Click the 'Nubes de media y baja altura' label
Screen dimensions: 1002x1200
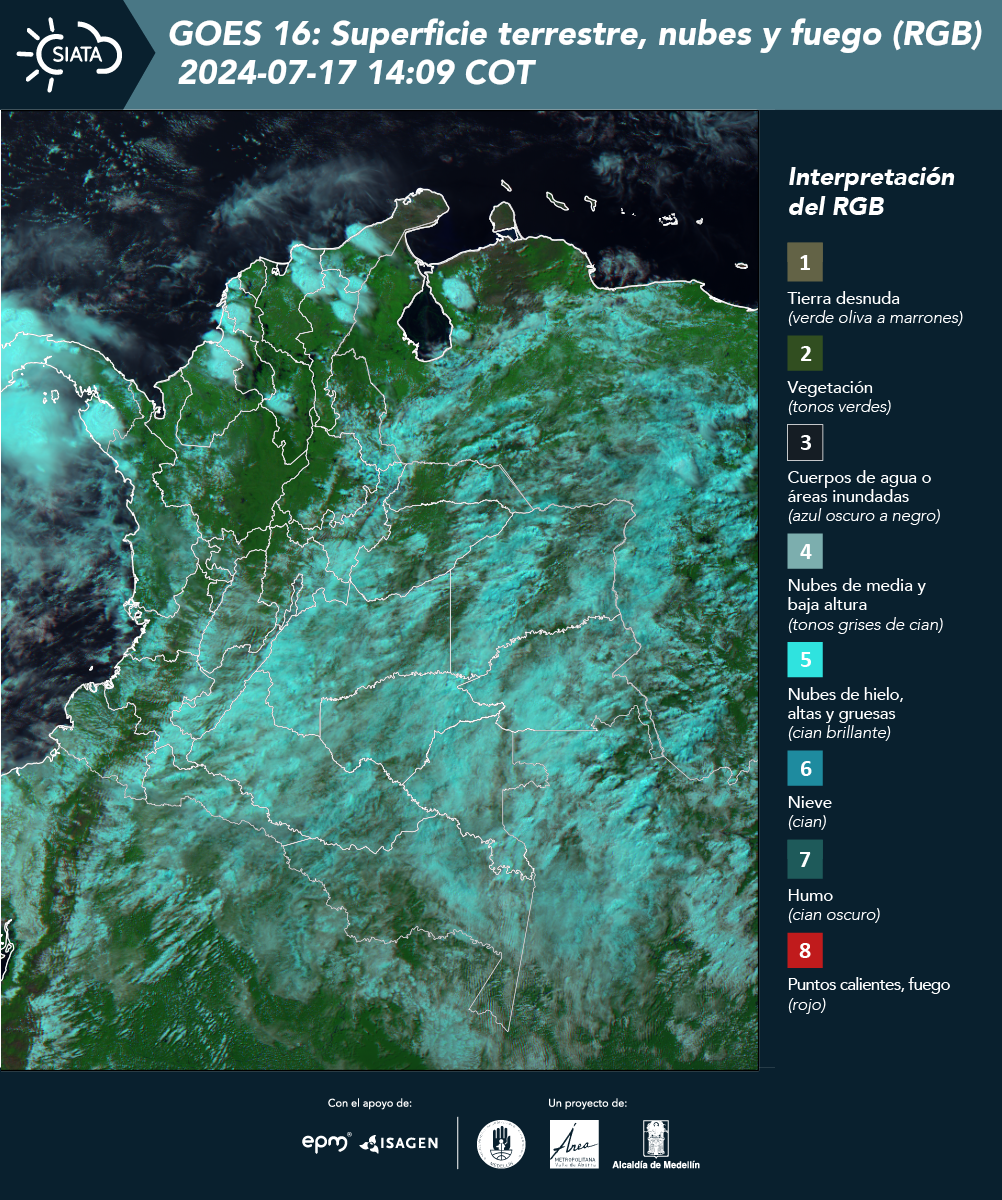(x=857, y=595)
